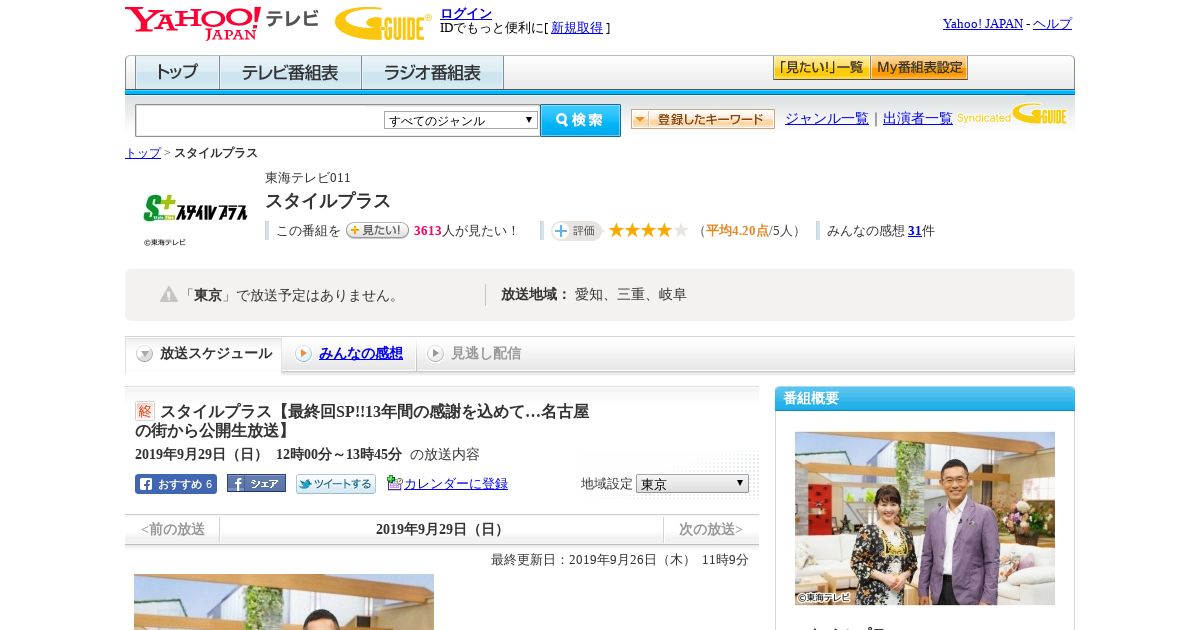Click the スタイルプラス program logo
1200x630 pixels.
click(x=195, y=209)
